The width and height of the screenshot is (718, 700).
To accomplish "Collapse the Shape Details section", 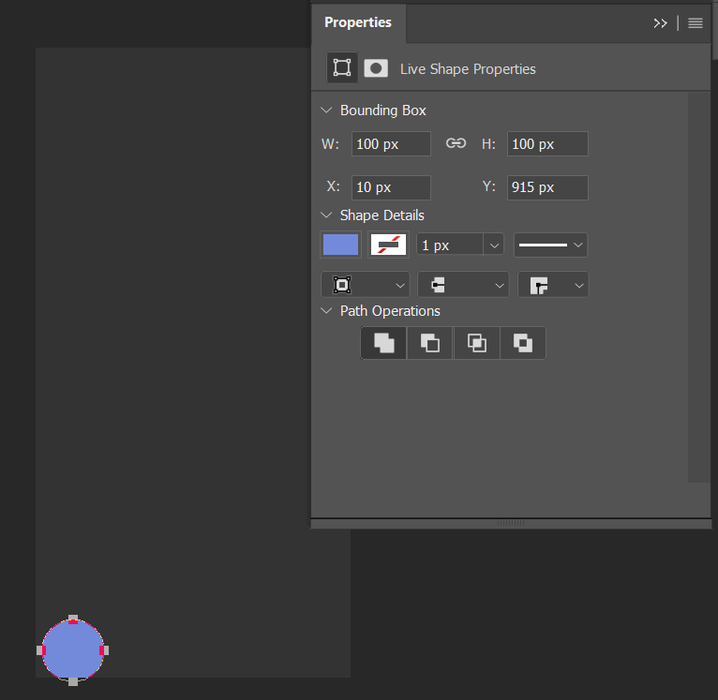I will click(x=326, y=215).
